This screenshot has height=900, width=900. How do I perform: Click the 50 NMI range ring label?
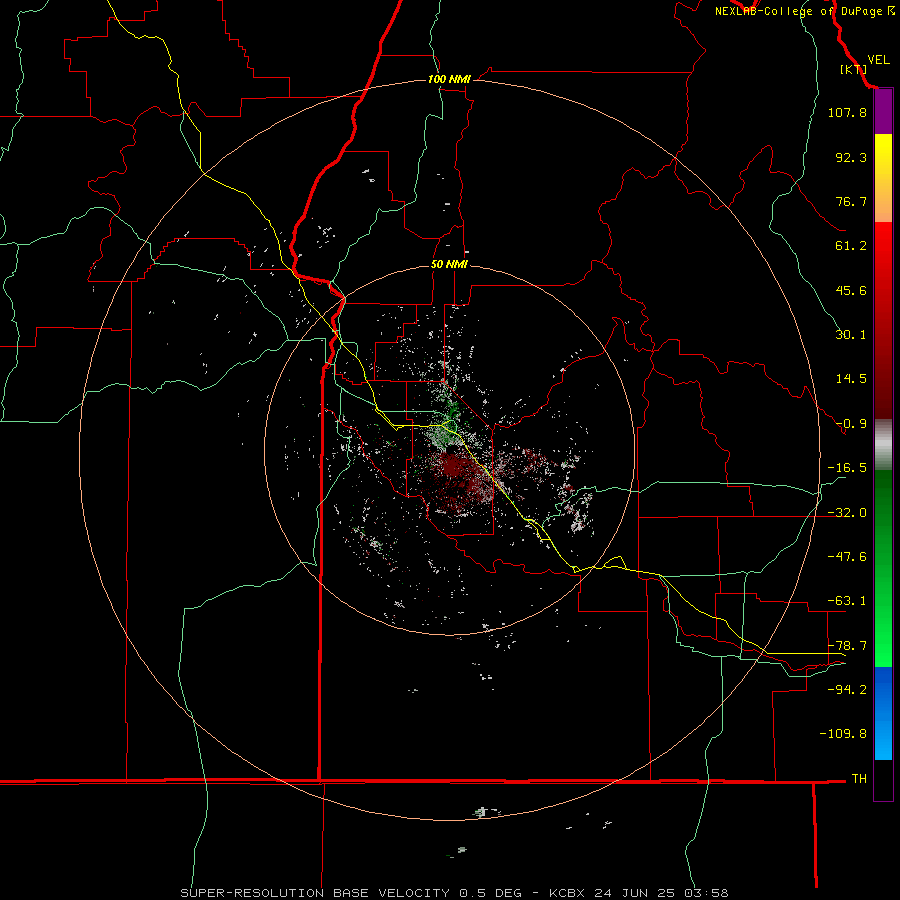coord(449,265)
